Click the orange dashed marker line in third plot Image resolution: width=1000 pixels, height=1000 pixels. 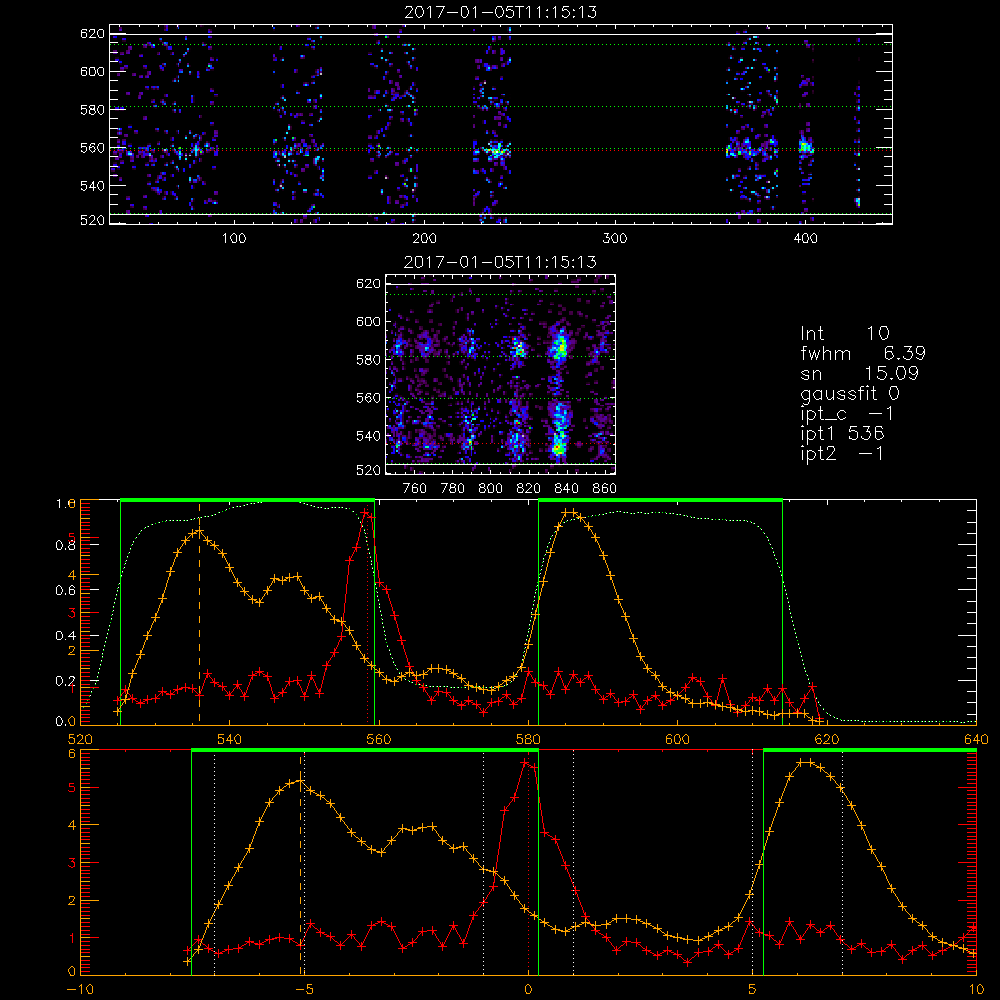pyautogui.click(x=200, y=612)
